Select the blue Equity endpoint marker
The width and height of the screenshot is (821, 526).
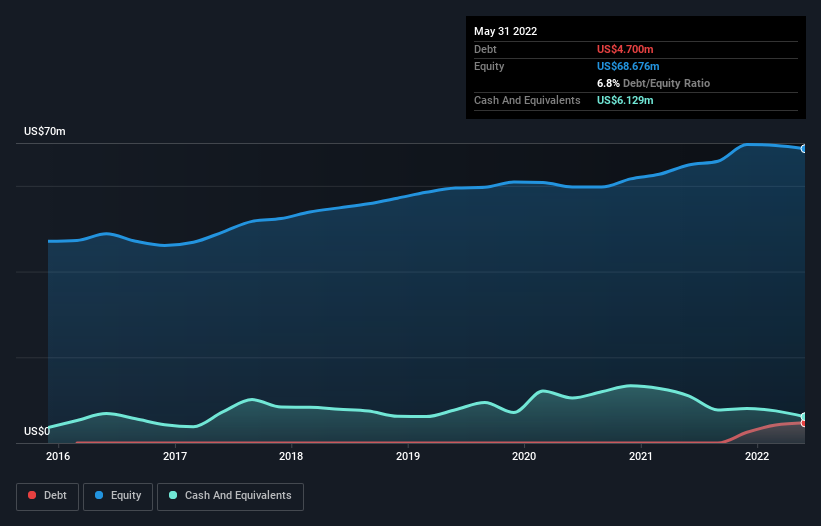click(804, 149)
